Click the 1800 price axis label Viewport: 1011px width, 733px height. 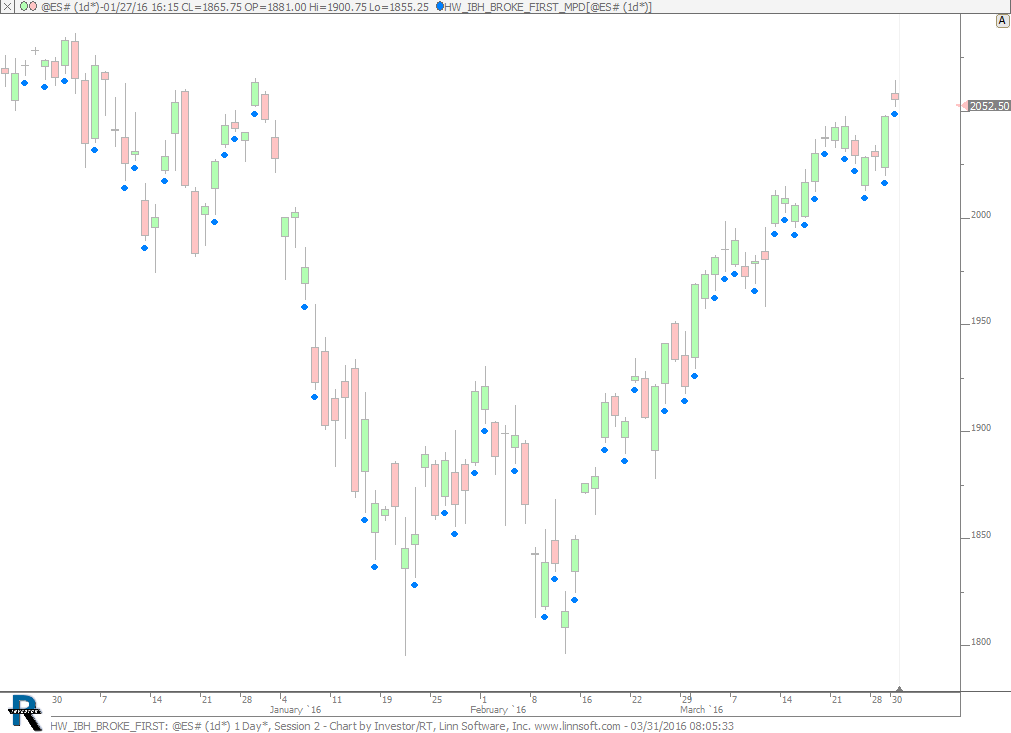[981, 642]
